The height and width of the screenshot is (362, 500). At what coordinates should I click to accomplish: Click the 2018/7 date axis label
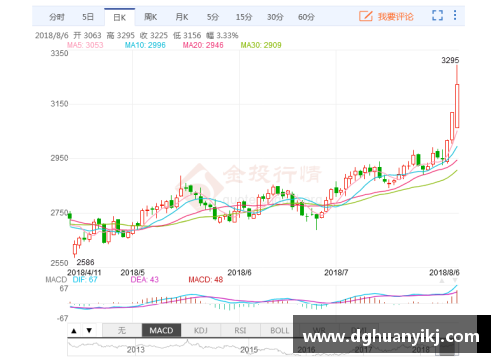336,273
